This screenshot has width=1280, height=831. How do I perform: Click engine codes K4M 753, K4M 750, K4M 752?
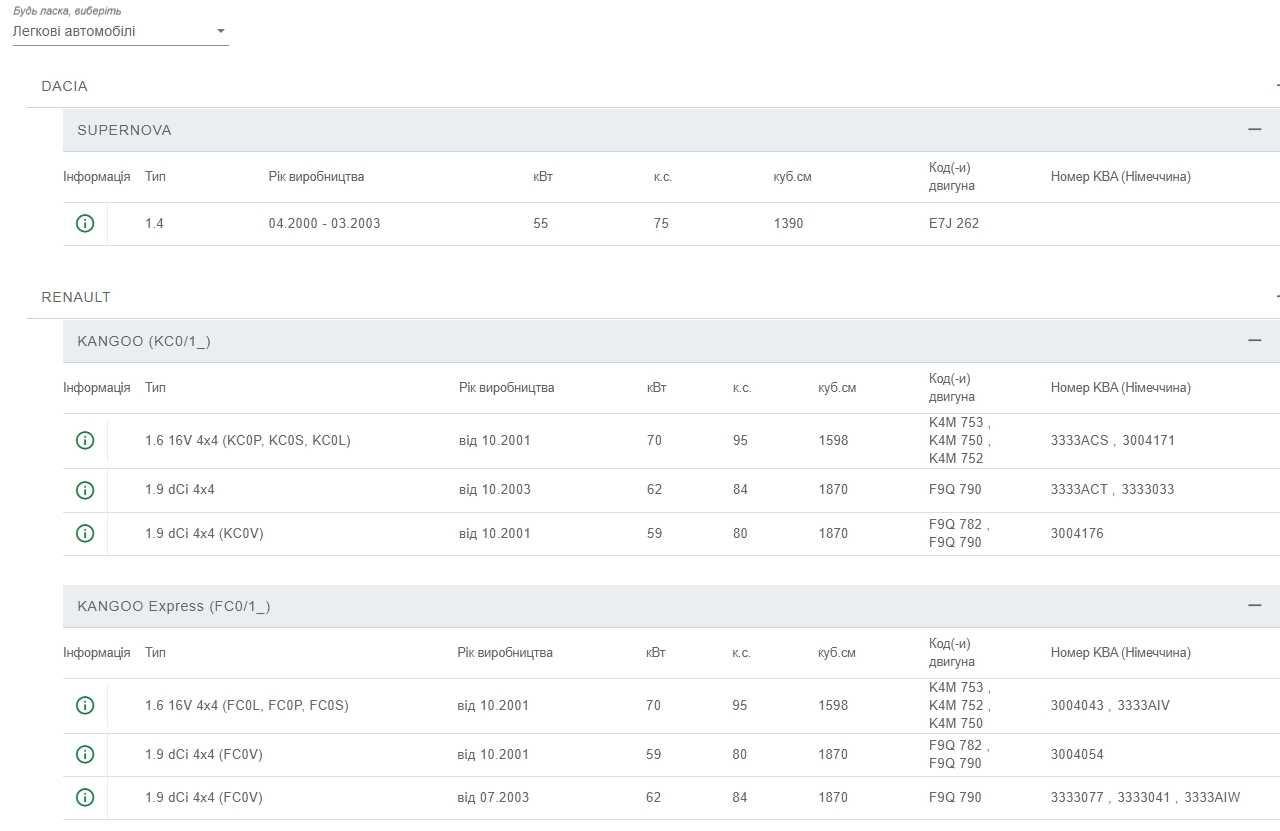[x=960, y=440]
